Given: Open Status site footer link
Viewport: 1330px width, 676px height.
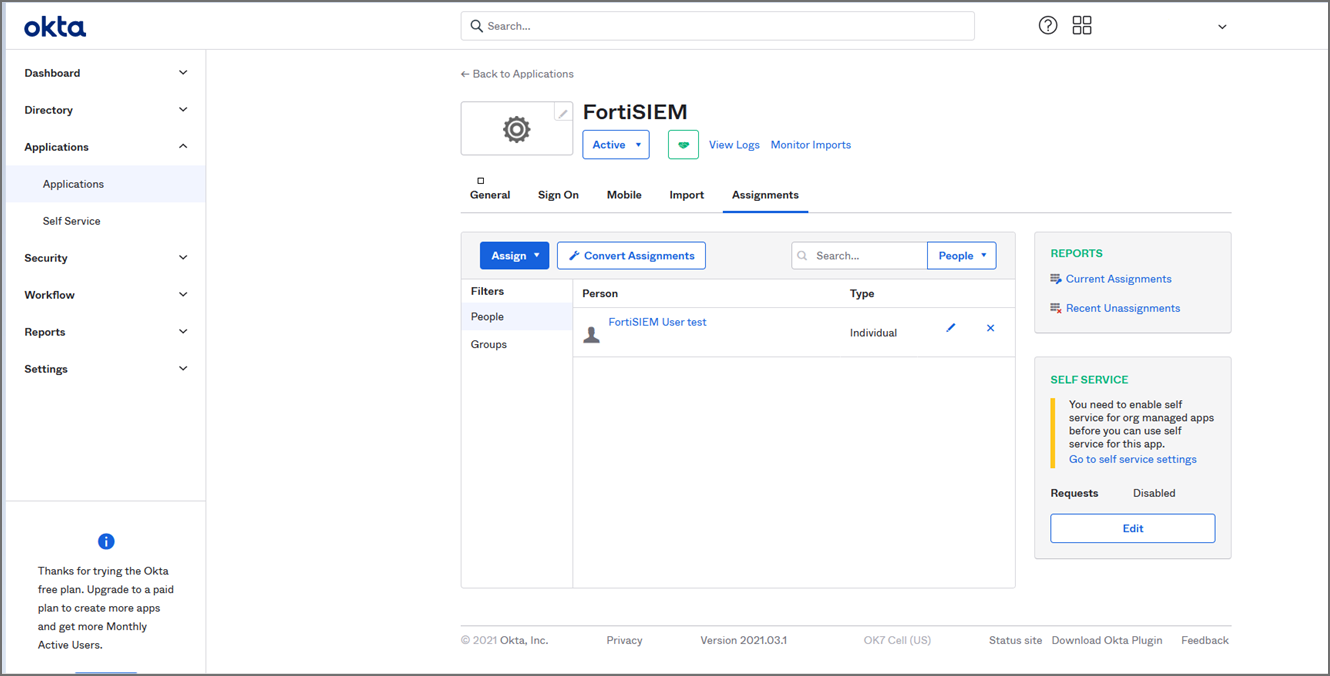Looking at the screenshot, I should [x=1015, y=640].
